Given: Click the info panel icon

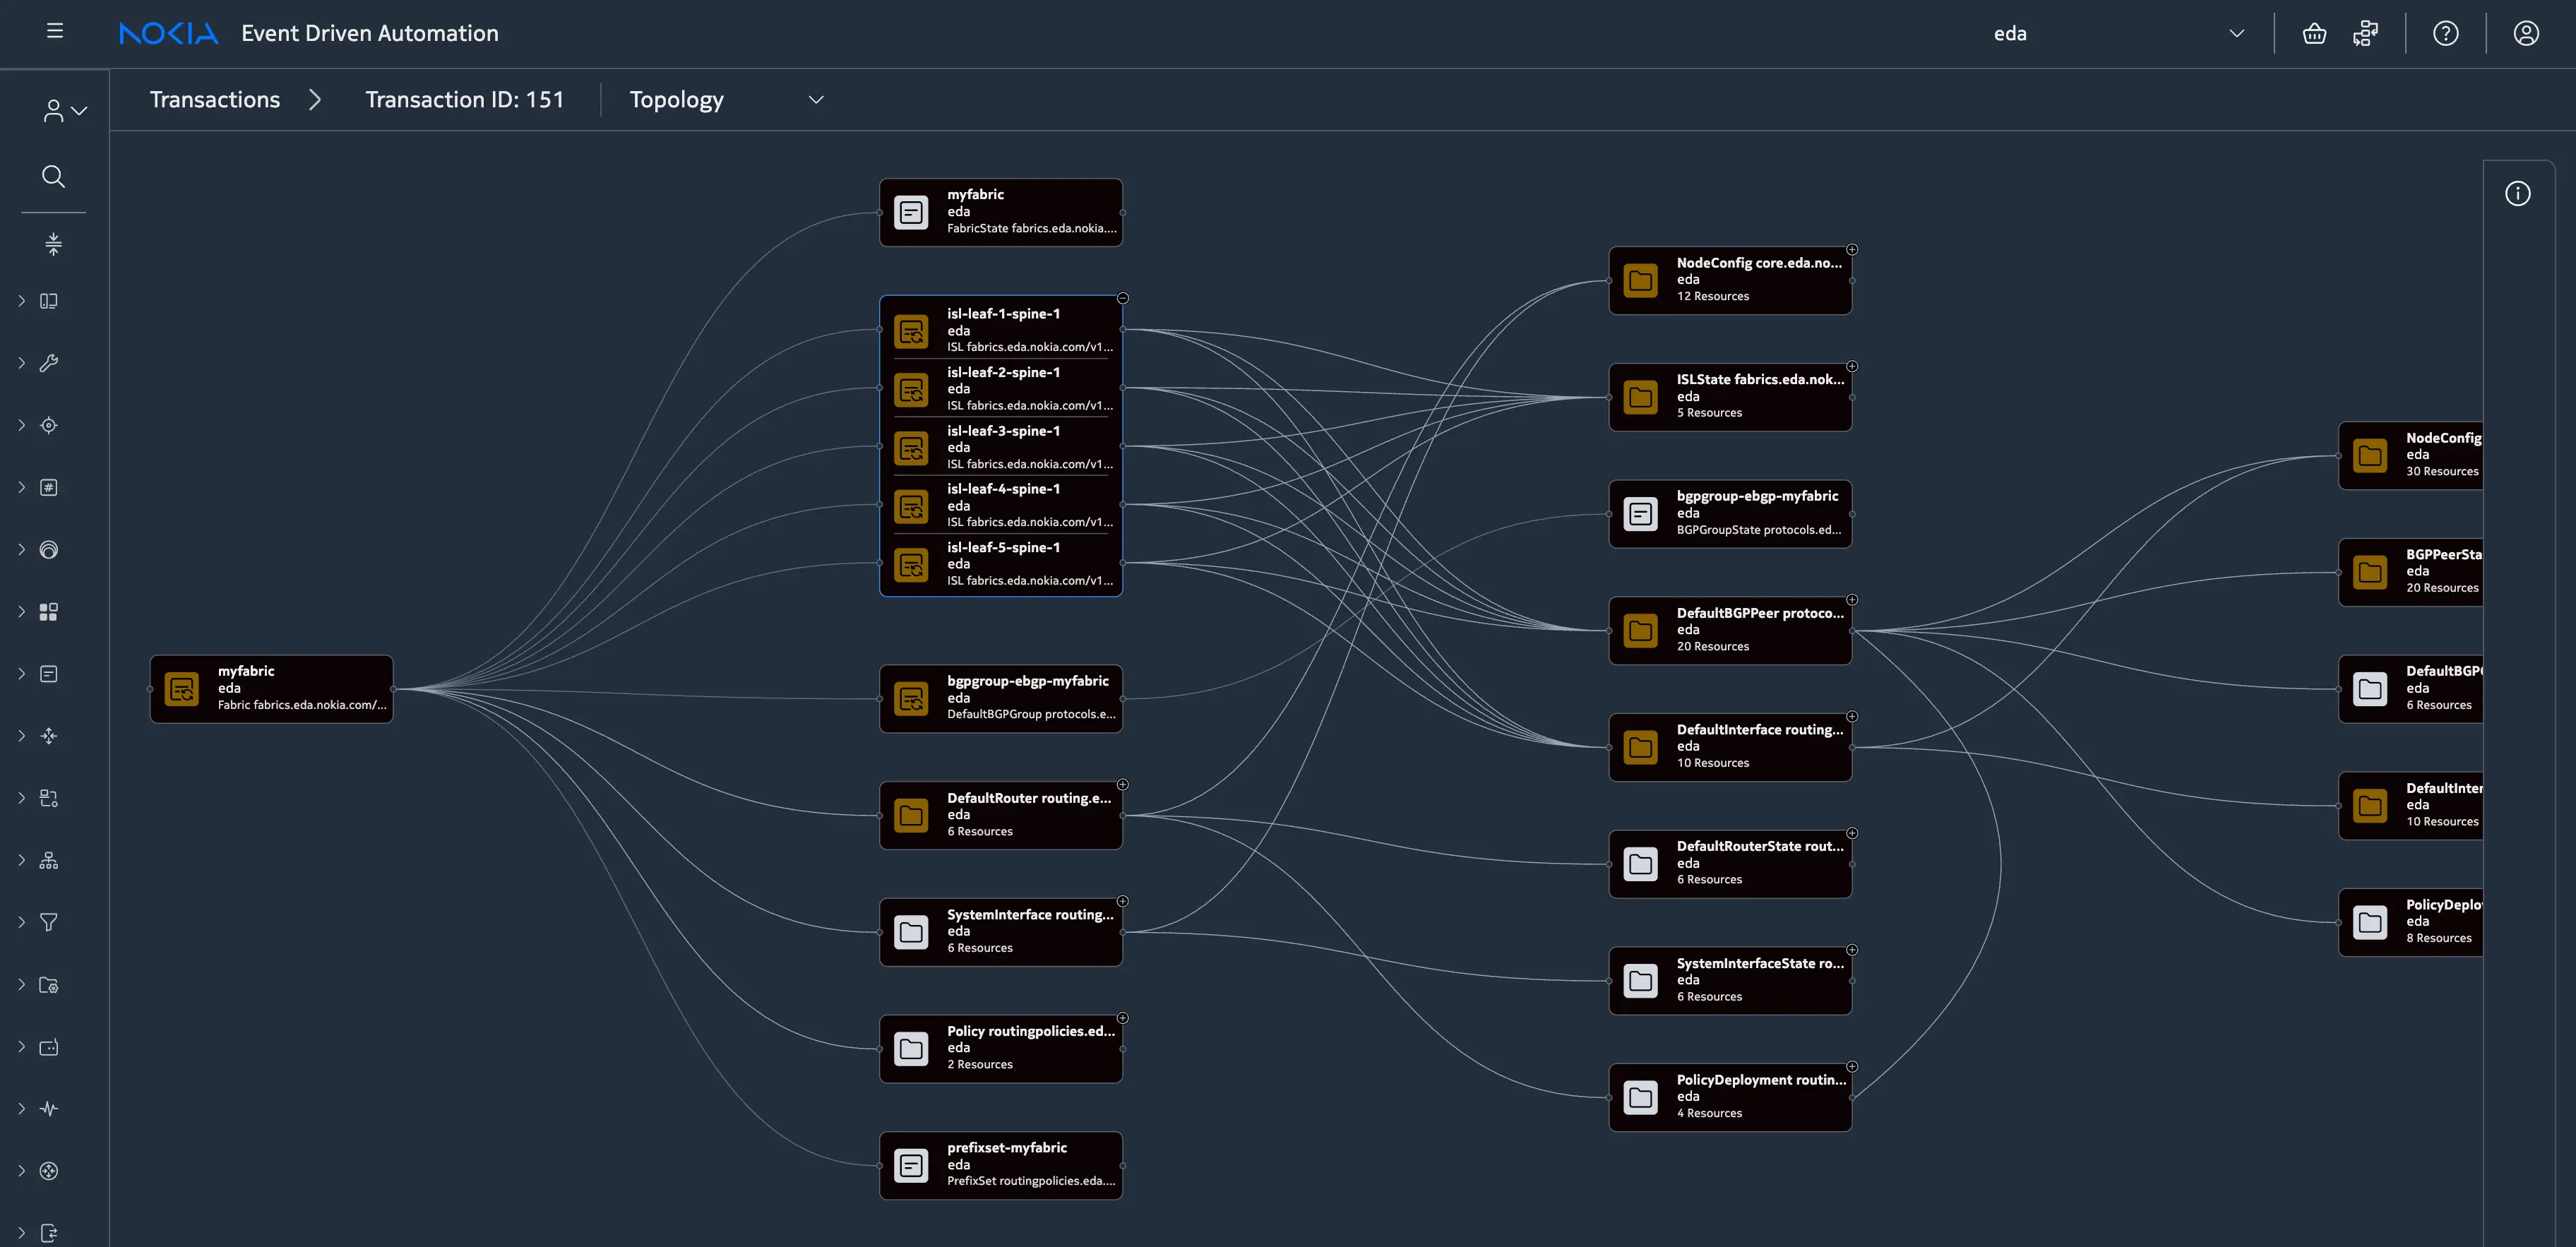Looking at the screenshot, I should coord(2517,194).
